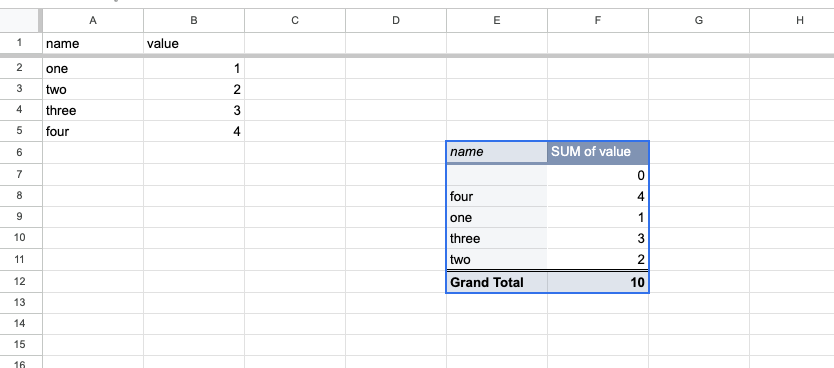Select column B header
This screenshot has height=368, width=834.
click(194, 21)
